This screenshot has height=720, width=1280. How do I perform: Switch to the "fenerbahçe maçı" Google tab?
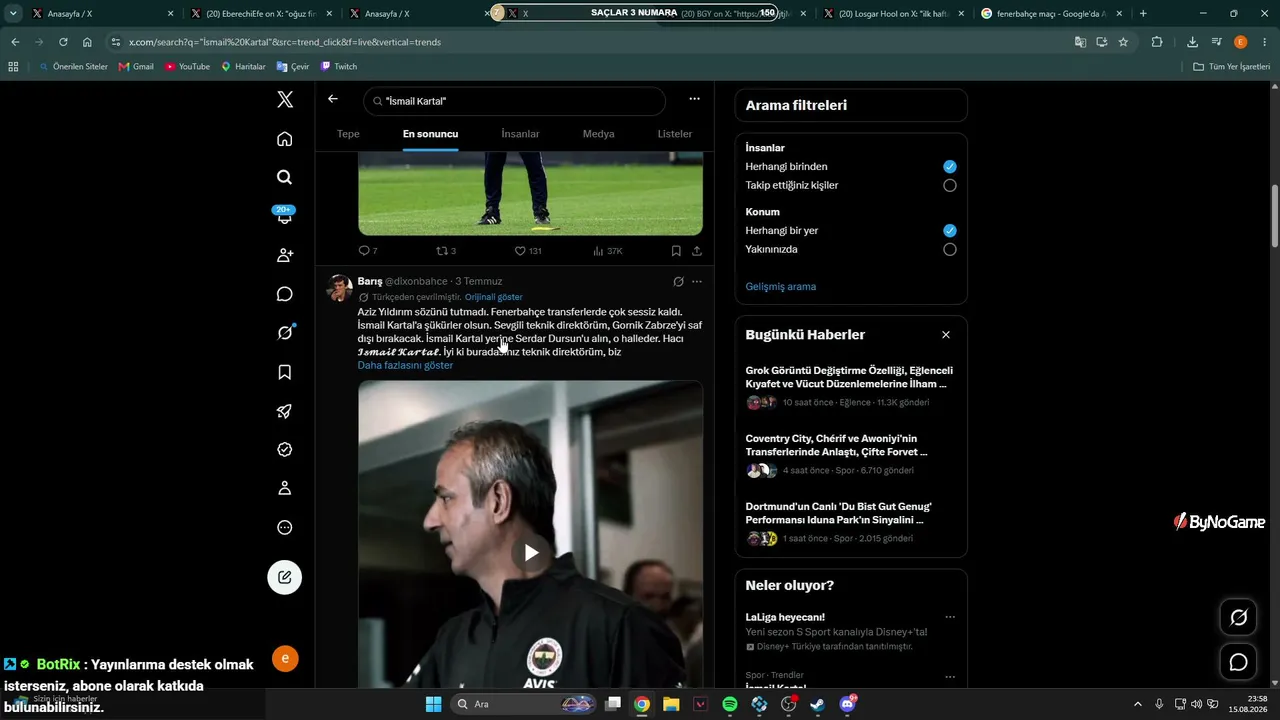click(1051, 14)
